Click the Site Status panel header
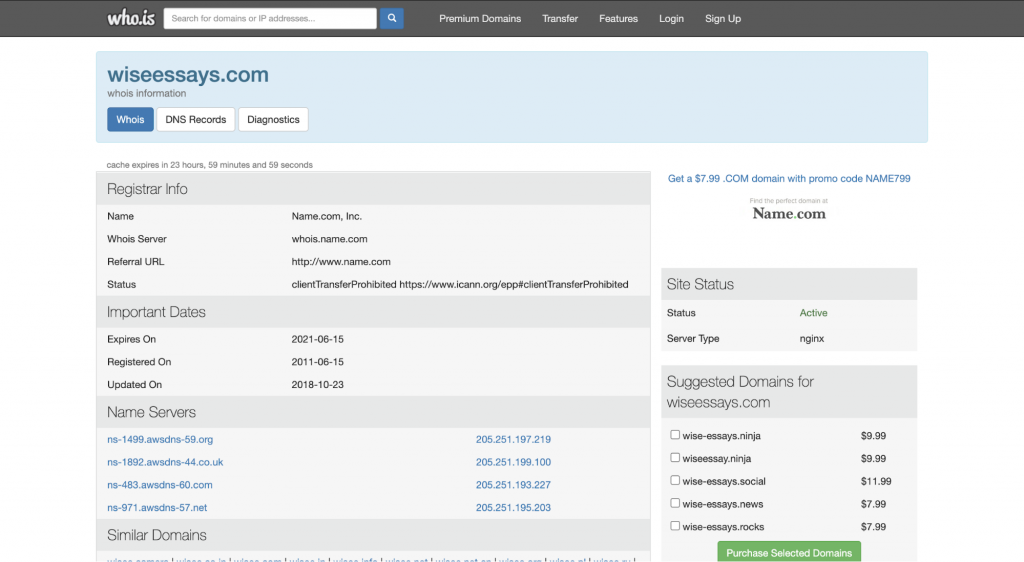This screenshot has width=1024, height=562. (789, 284)
